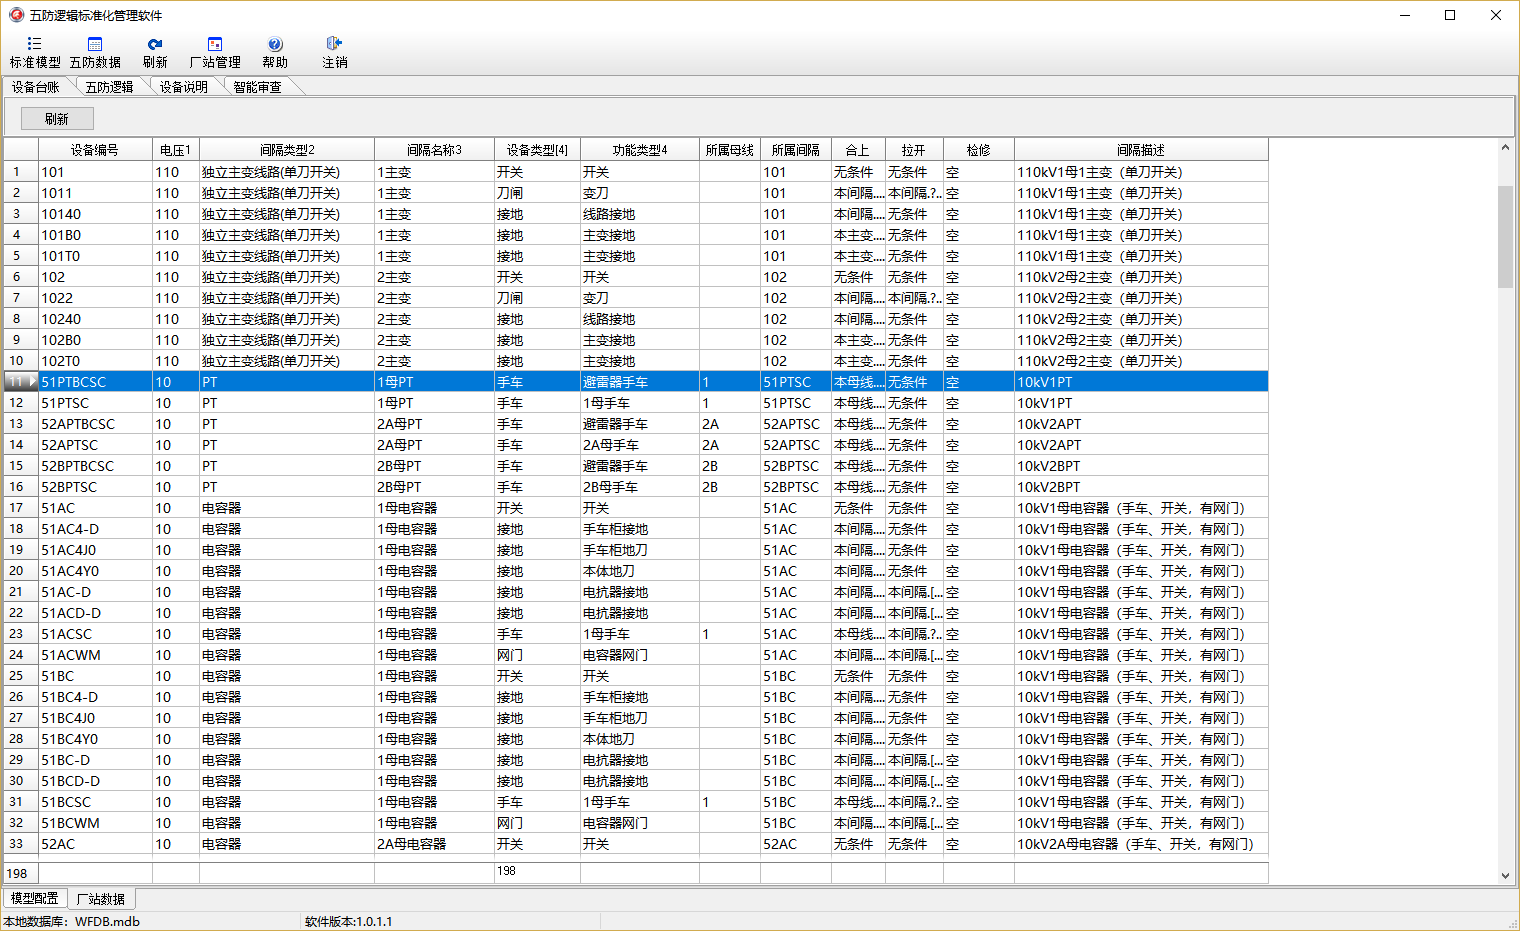The height and width of the screenshot is (931, 1520).
Task: Click the 刷新 button above the table
Action: [57, 119]
